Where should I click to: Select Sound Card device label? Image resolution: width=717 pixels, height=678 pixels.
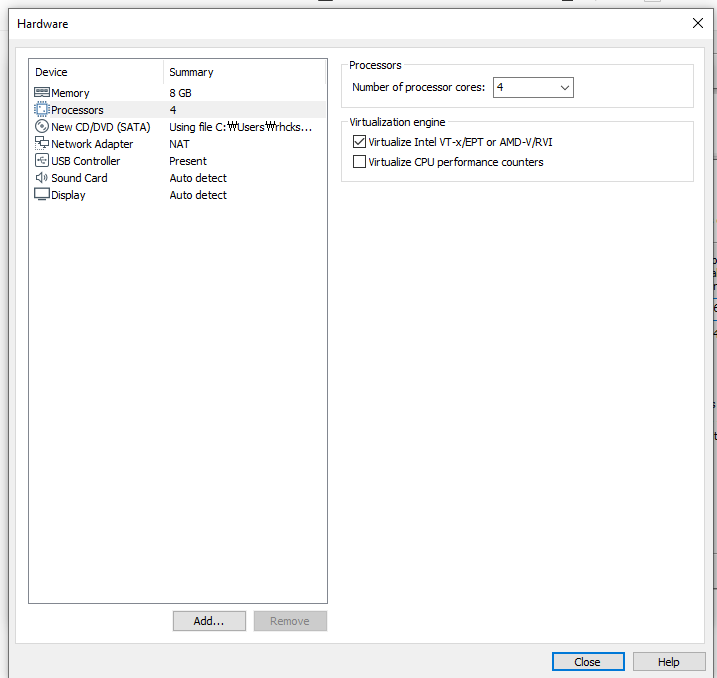(x=79, y=178)
